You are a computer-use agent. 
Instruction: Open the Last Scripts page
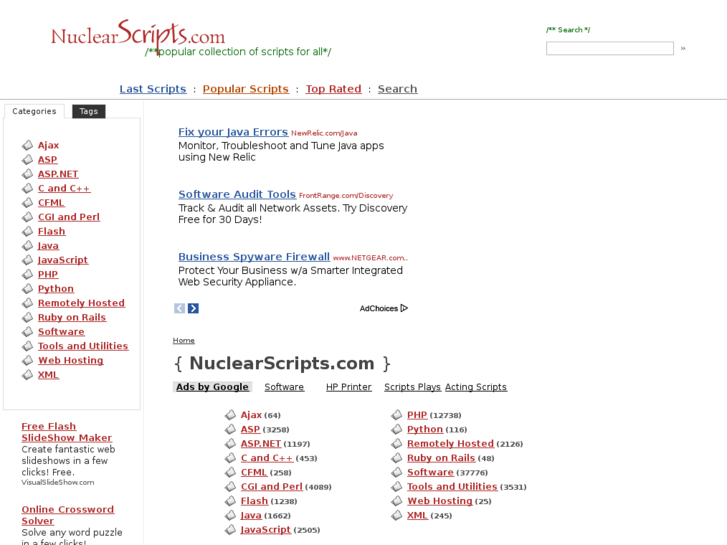(153, 89)
